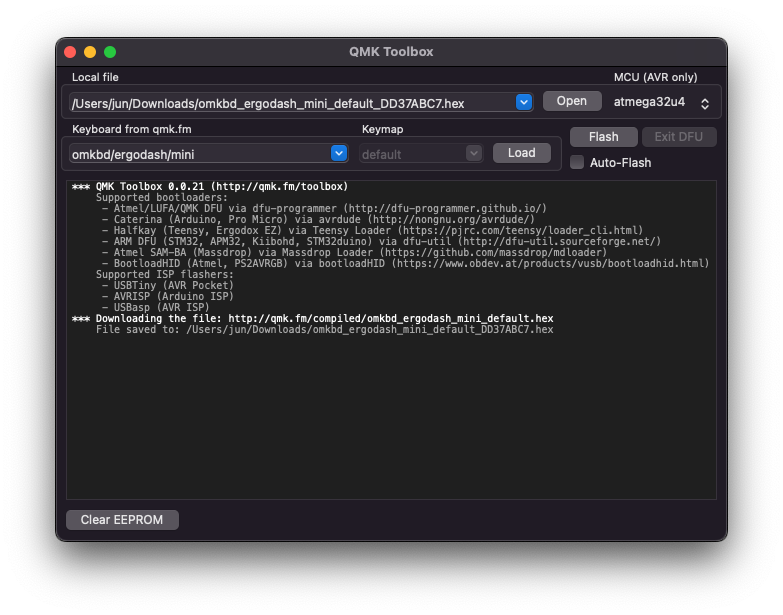Click the Downloading the file log line
783x615 pixels.
[313, 318]
